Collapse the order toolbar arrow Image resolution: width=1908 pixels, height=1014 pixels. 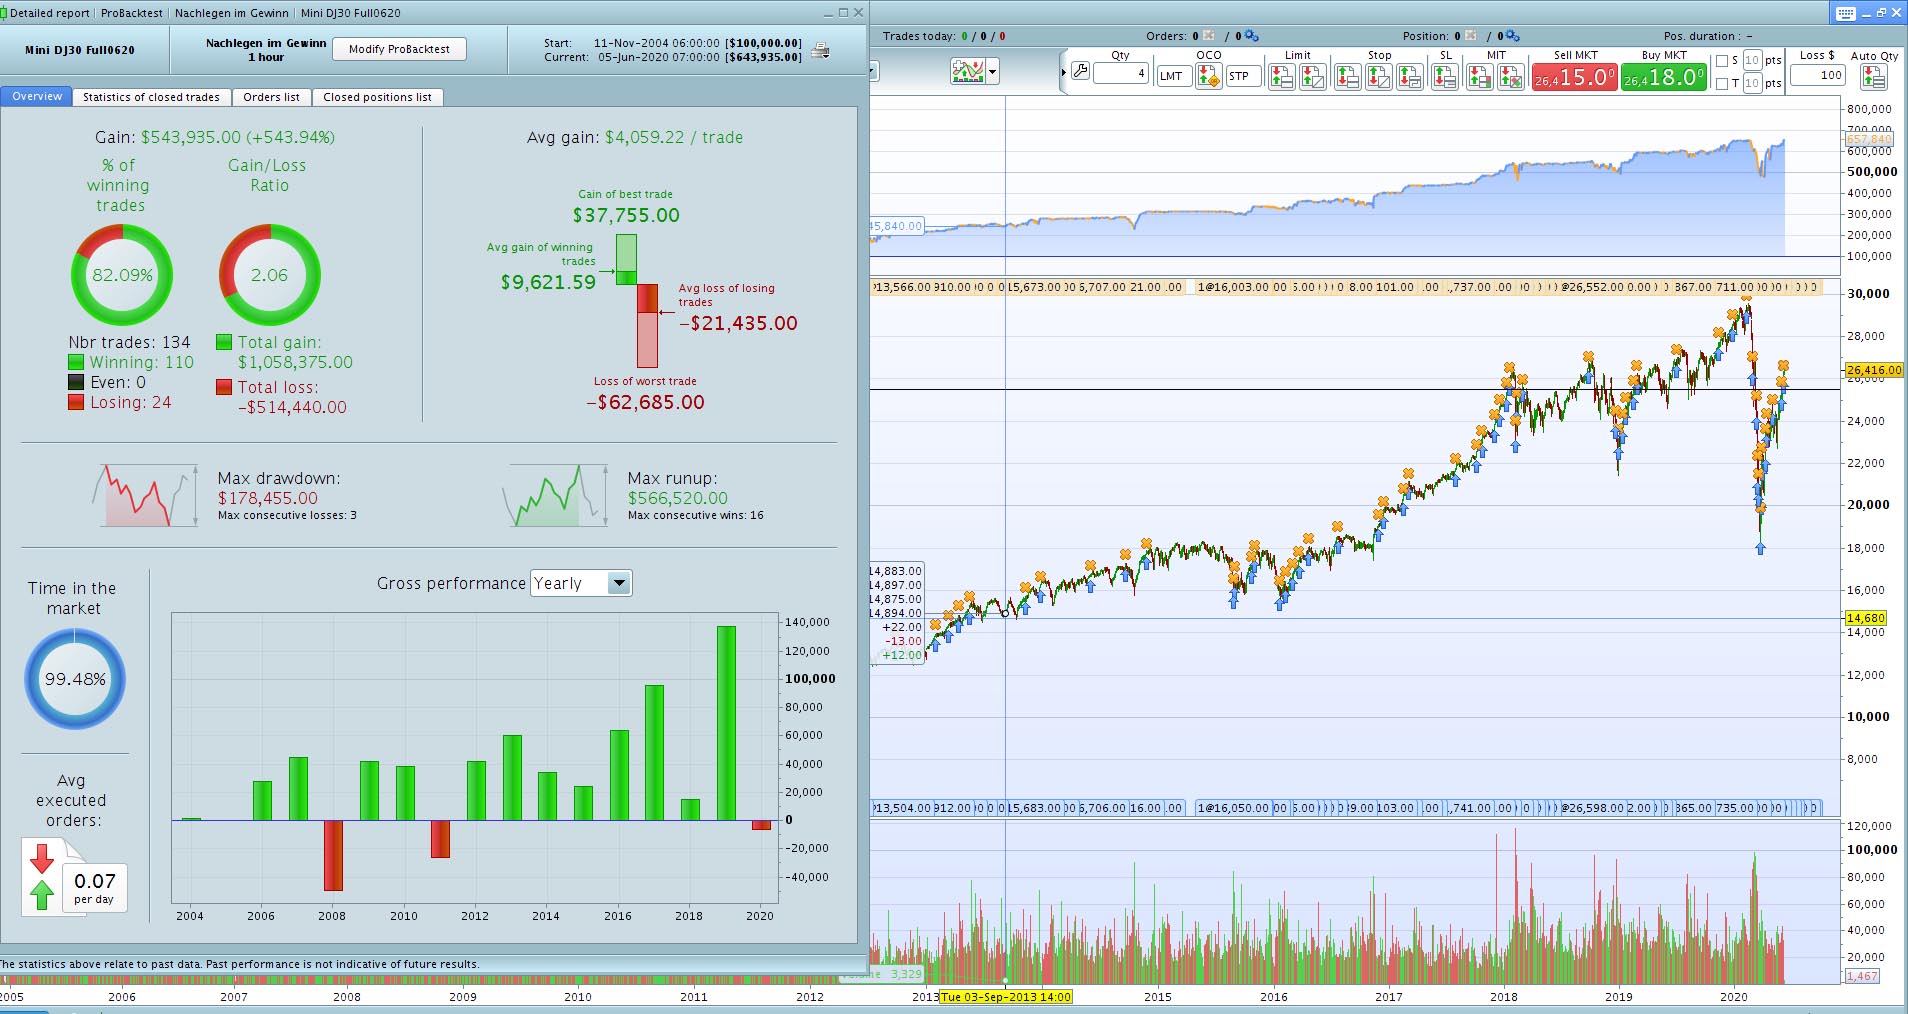(1063, 72)
